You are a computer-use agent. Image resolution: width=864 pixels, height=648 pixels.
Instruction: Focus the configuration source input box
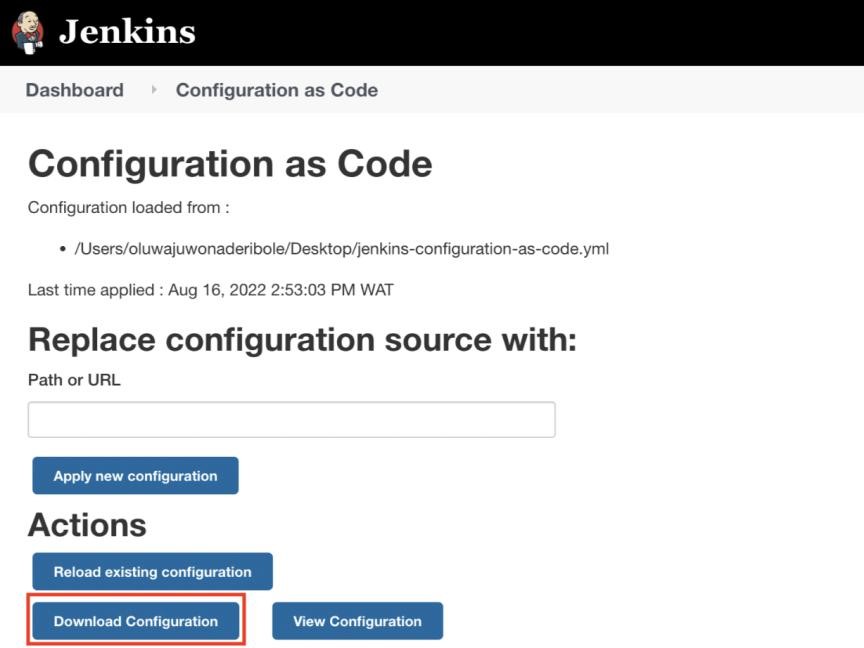click(x=292, y=419)
